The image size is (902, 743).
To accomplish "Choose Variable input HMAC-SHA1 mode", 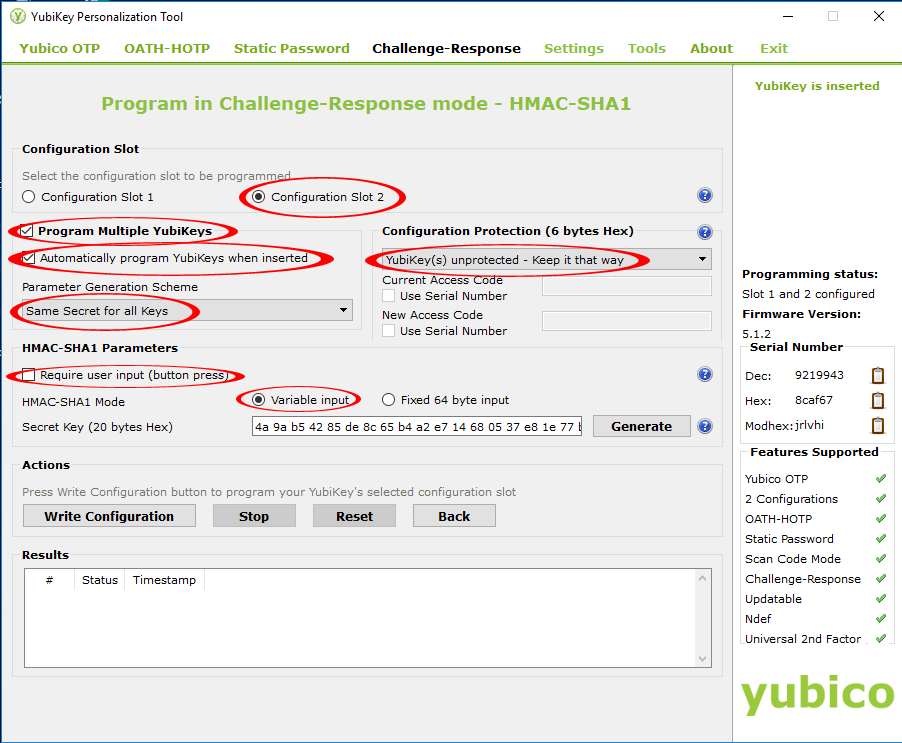I will pyautogui.click(x=259, y=400).
